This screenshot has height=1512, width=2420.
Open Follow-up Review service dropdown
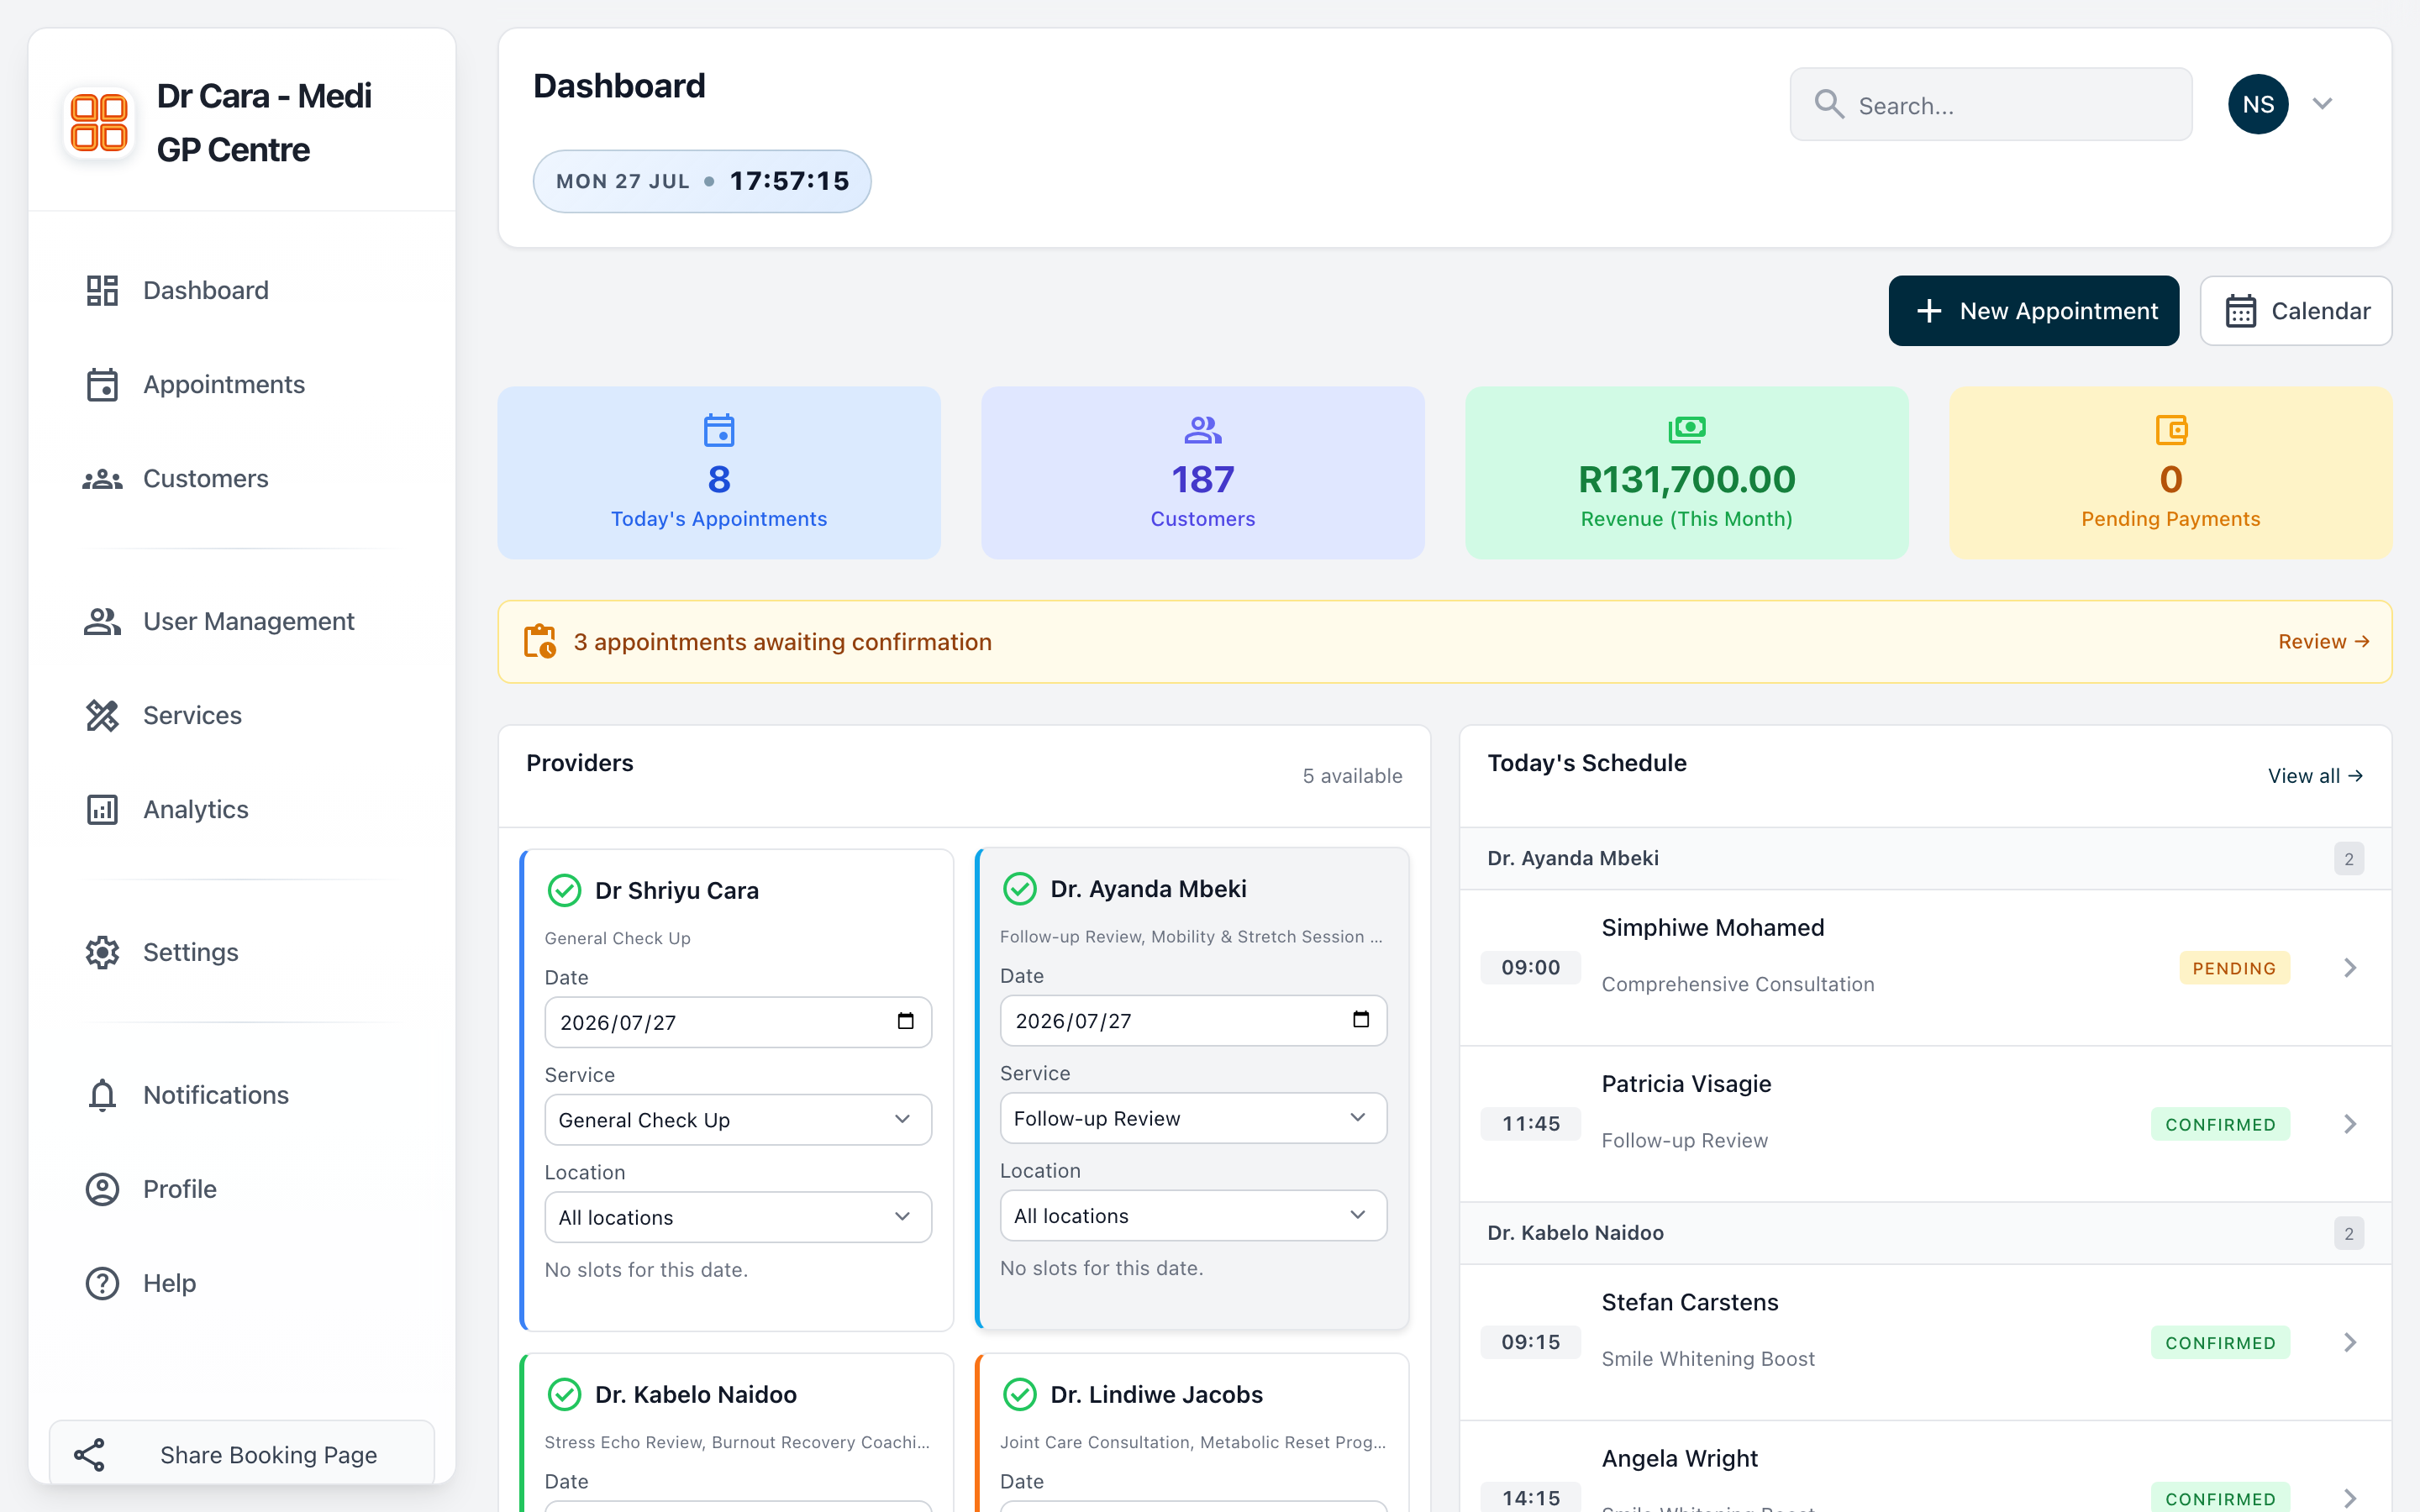coord(1193,1118)
